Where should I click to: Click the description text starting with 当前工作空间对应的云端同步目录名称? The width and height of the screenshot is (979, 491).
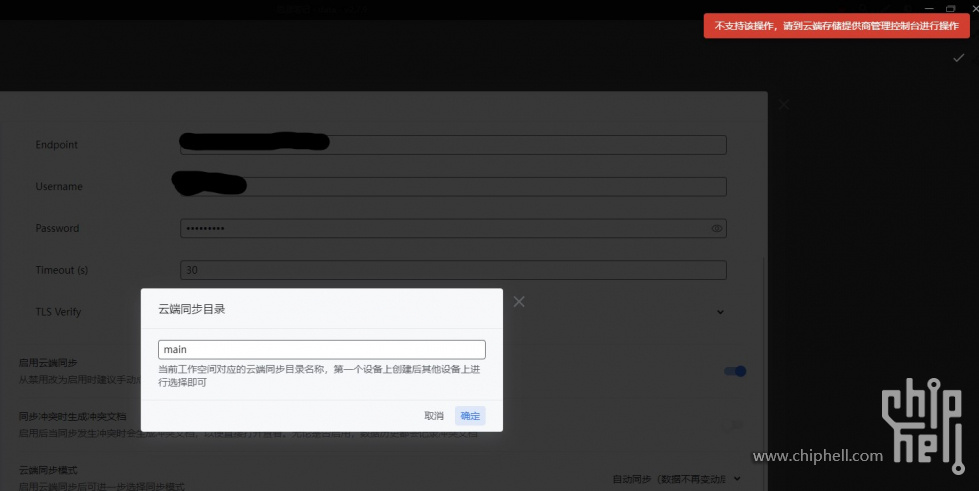(x=319, y=375)
